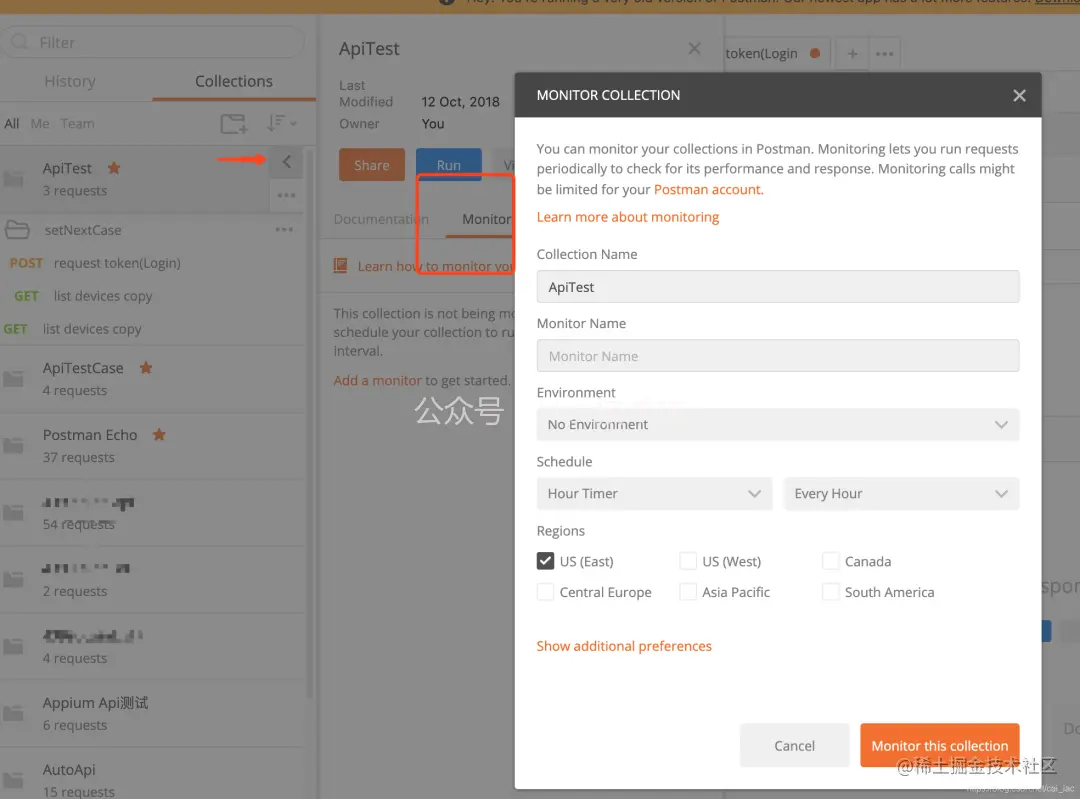Image resolution: width=1080 pixels, height=799 pixels.
Task: Filter collections by All
Action: [12, 124]
